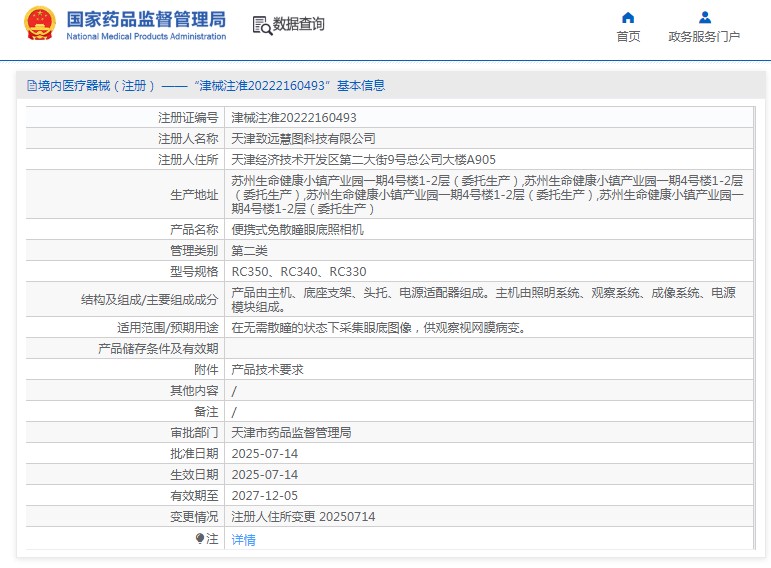The height and width of the screenshot is (568, 771).
Task: Click the 政务服务门户 person icon
Action: [x=705, y=18]
